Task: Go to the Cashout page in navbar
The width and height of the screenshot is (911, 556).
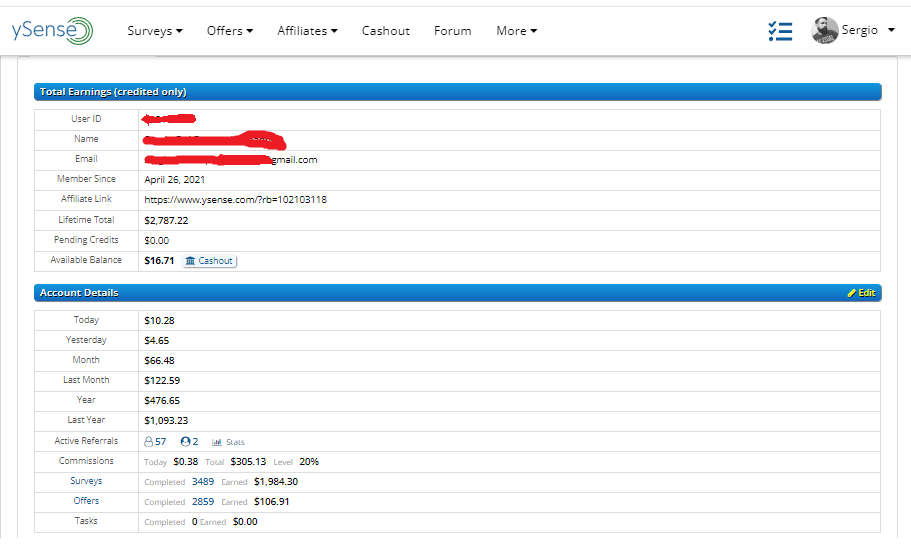Action: click(x=386, y=31)
